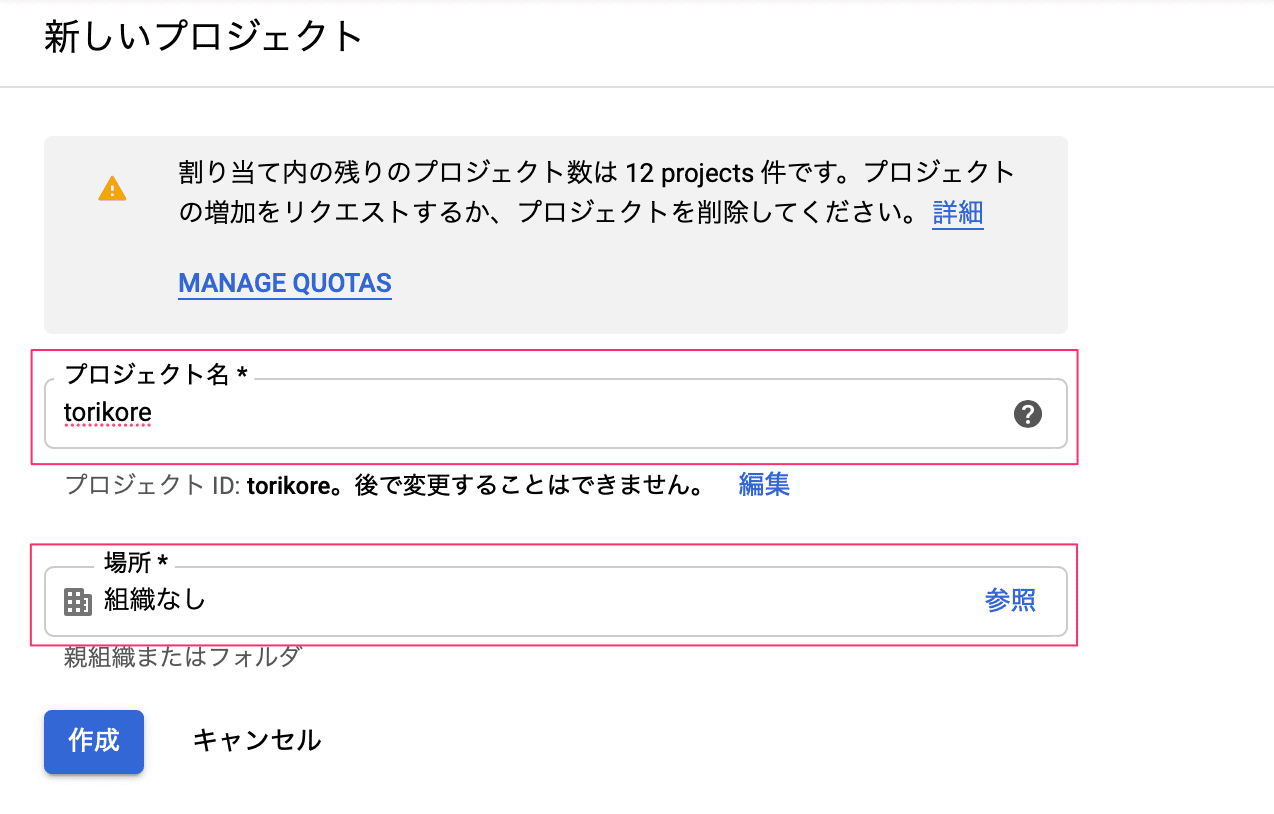Viewport: 1274px width, 814px height.
Task: Select the torikore text in the name field
Action: pyautogui.click(x=107, y=412)
